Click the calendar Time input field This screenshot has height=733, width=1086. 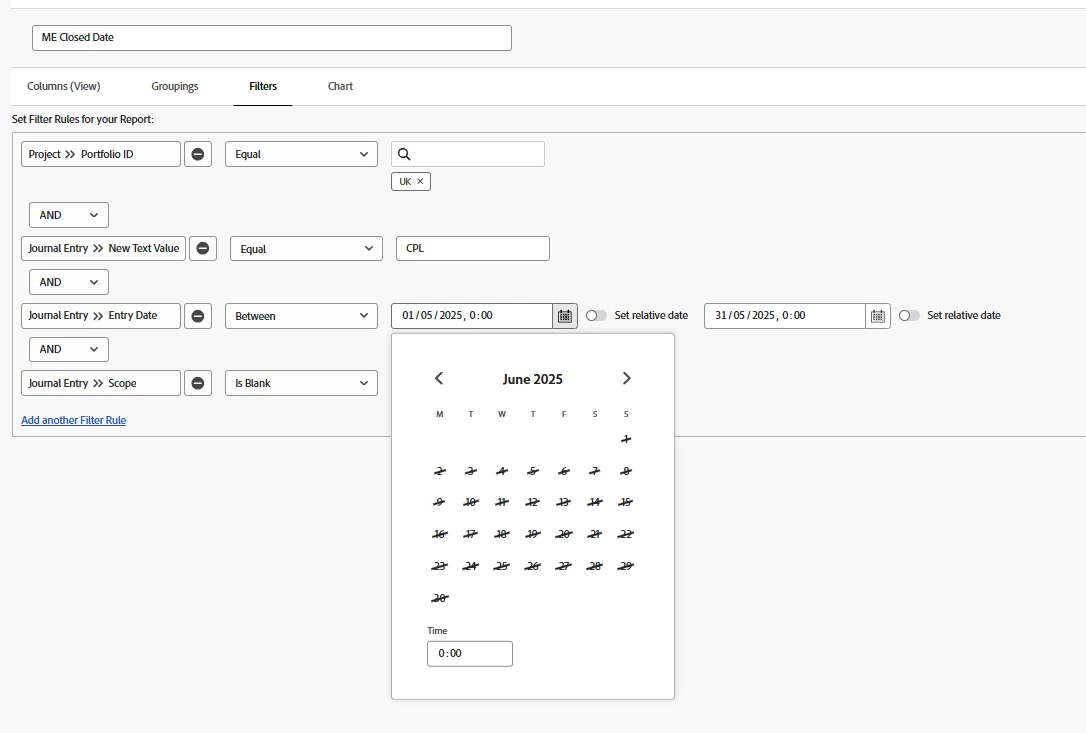click(470, 653)
